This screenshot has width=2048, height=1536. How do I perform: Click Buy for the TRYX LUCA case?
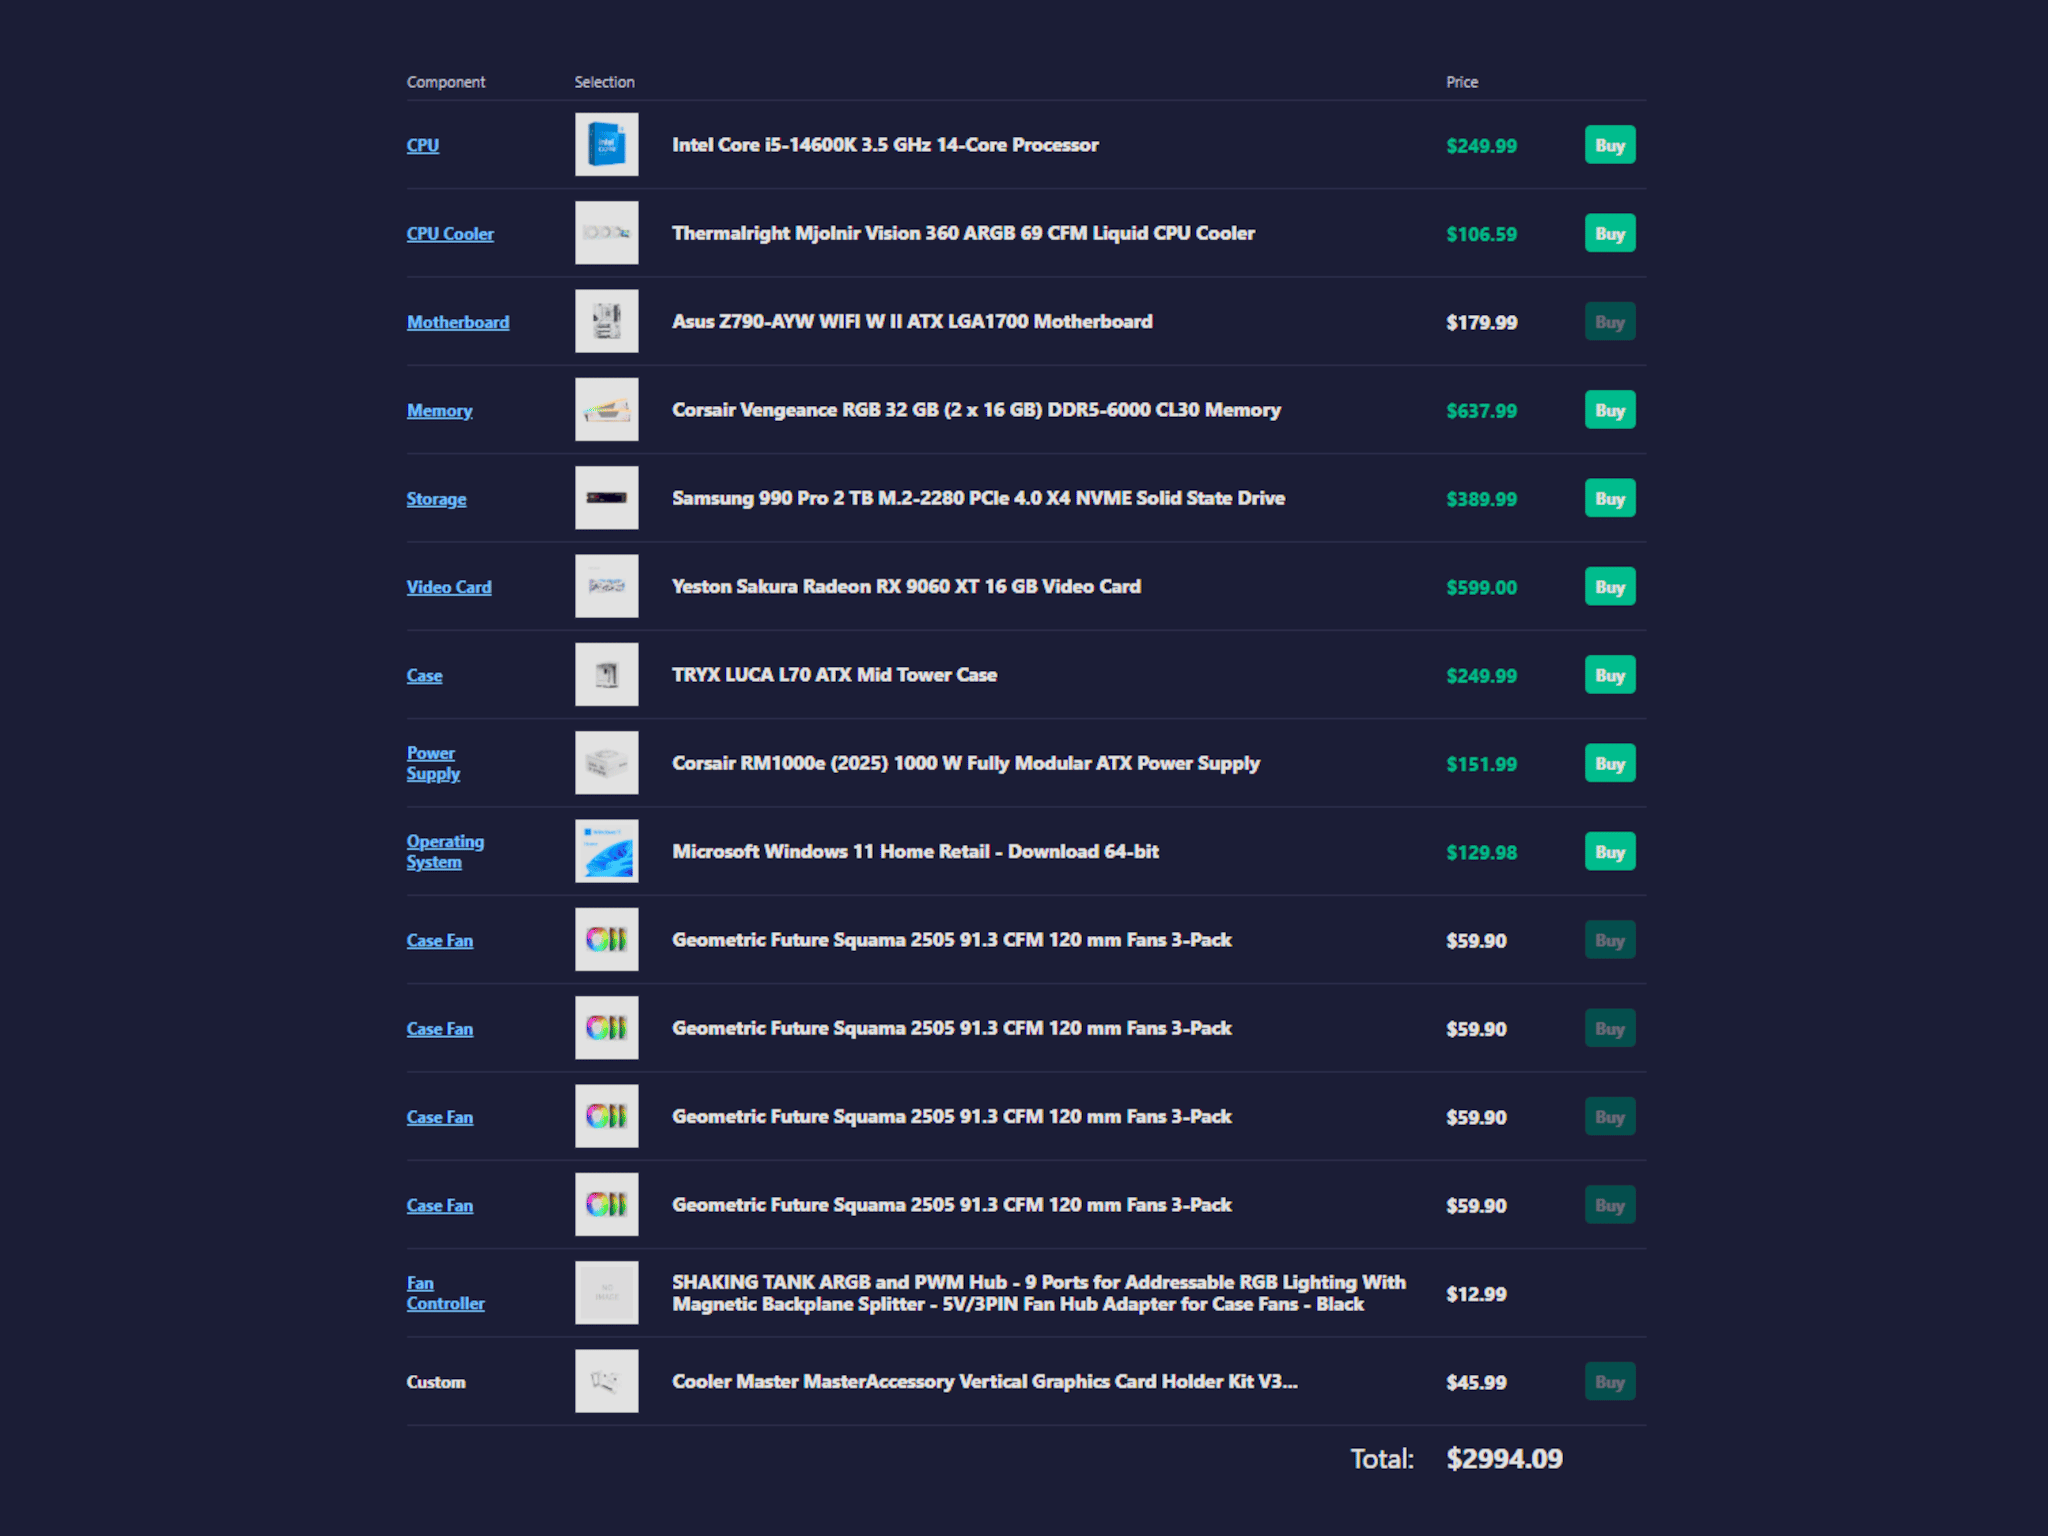pos(1610,675)
